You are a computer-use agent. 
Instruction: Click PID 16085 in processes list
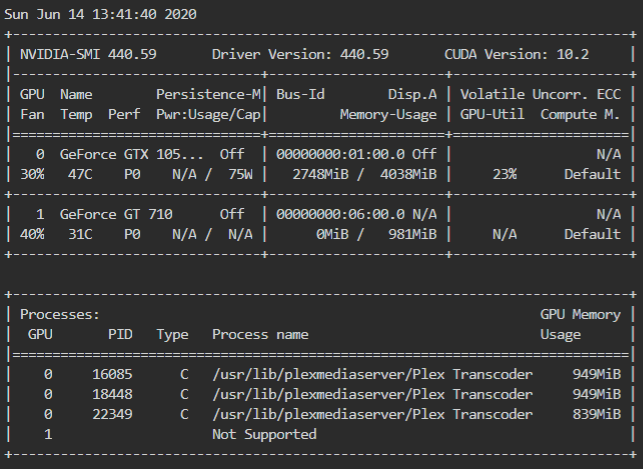tap(112, 375)
